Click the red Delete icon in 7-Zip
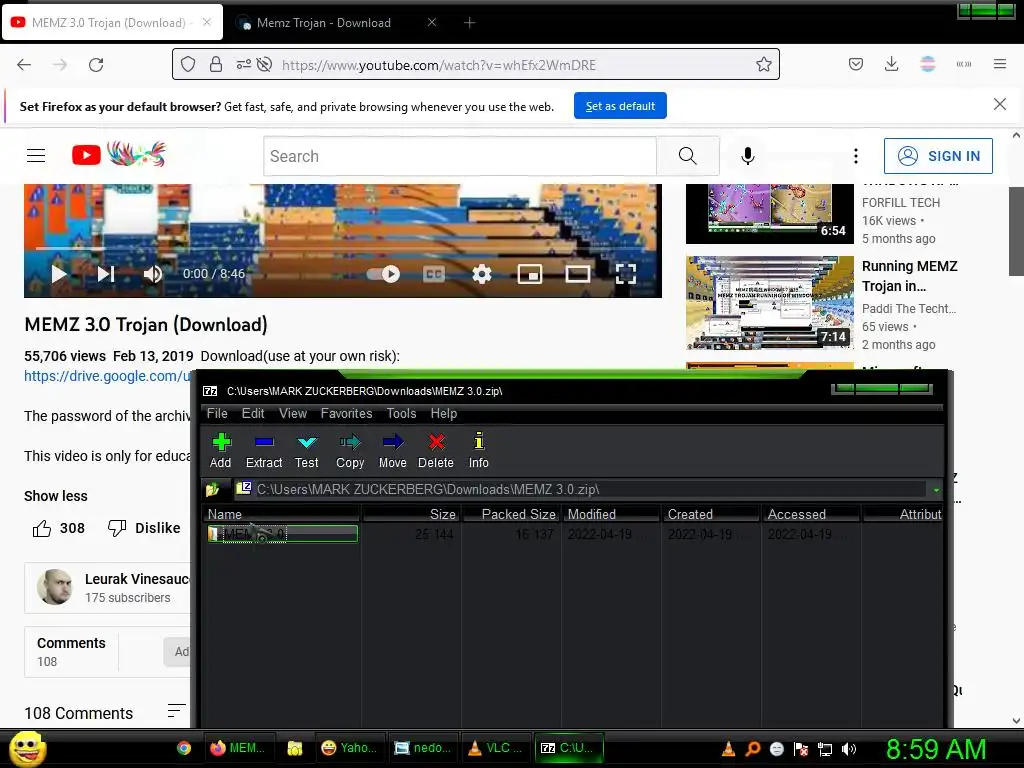This screenshot has width=1024, height=768. point(436,451)
